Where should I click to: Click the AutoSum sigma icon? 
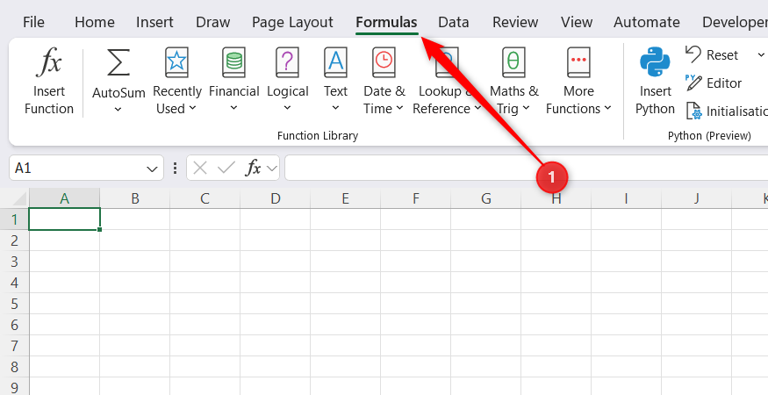pyautogui.click(x=119, y=62)
